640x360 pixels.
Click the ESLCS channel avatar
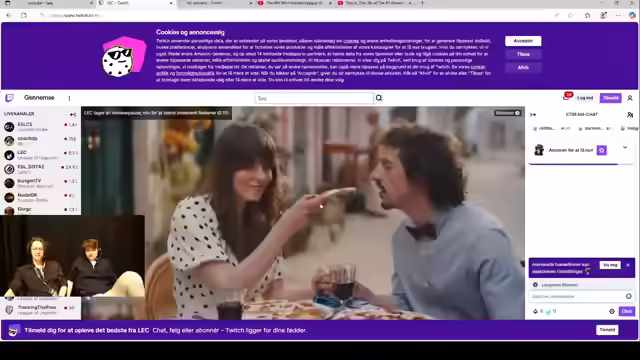click(x=9, y=127)
